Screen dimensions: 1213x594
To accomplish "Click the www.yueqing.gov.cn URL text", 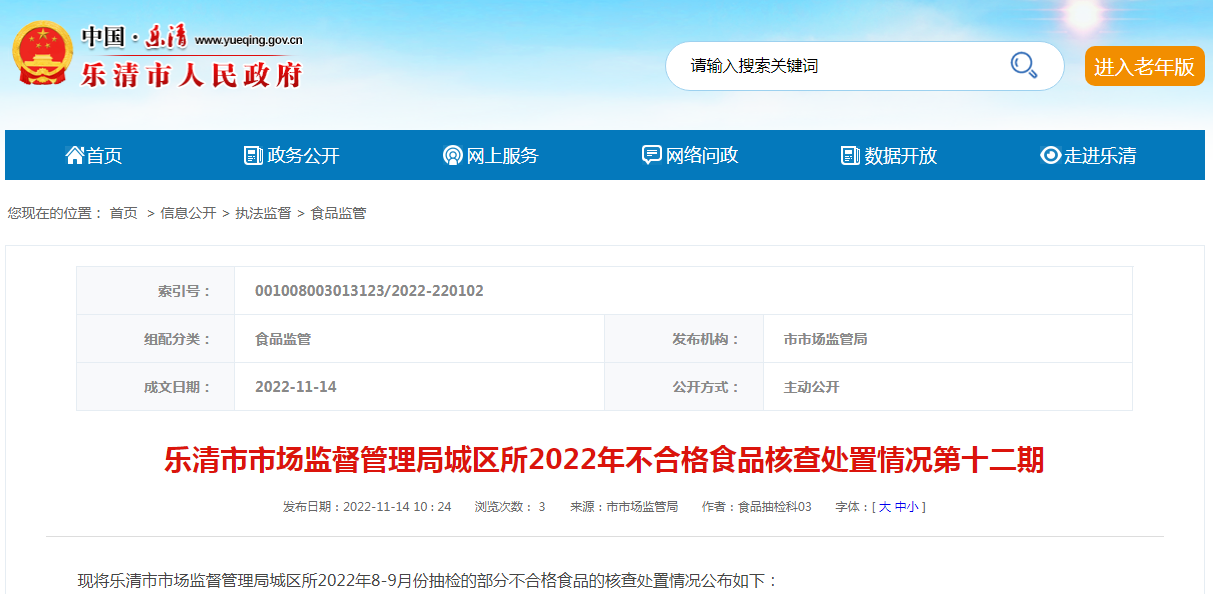I will (248, 40).
